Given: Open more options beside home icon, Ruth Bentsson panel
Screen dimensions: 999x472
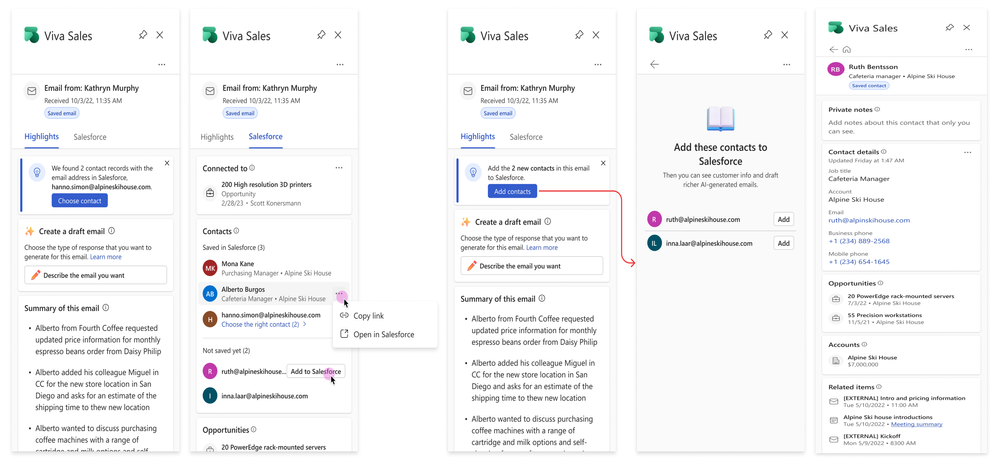Looking at the screenshot, I should (968, 50).
